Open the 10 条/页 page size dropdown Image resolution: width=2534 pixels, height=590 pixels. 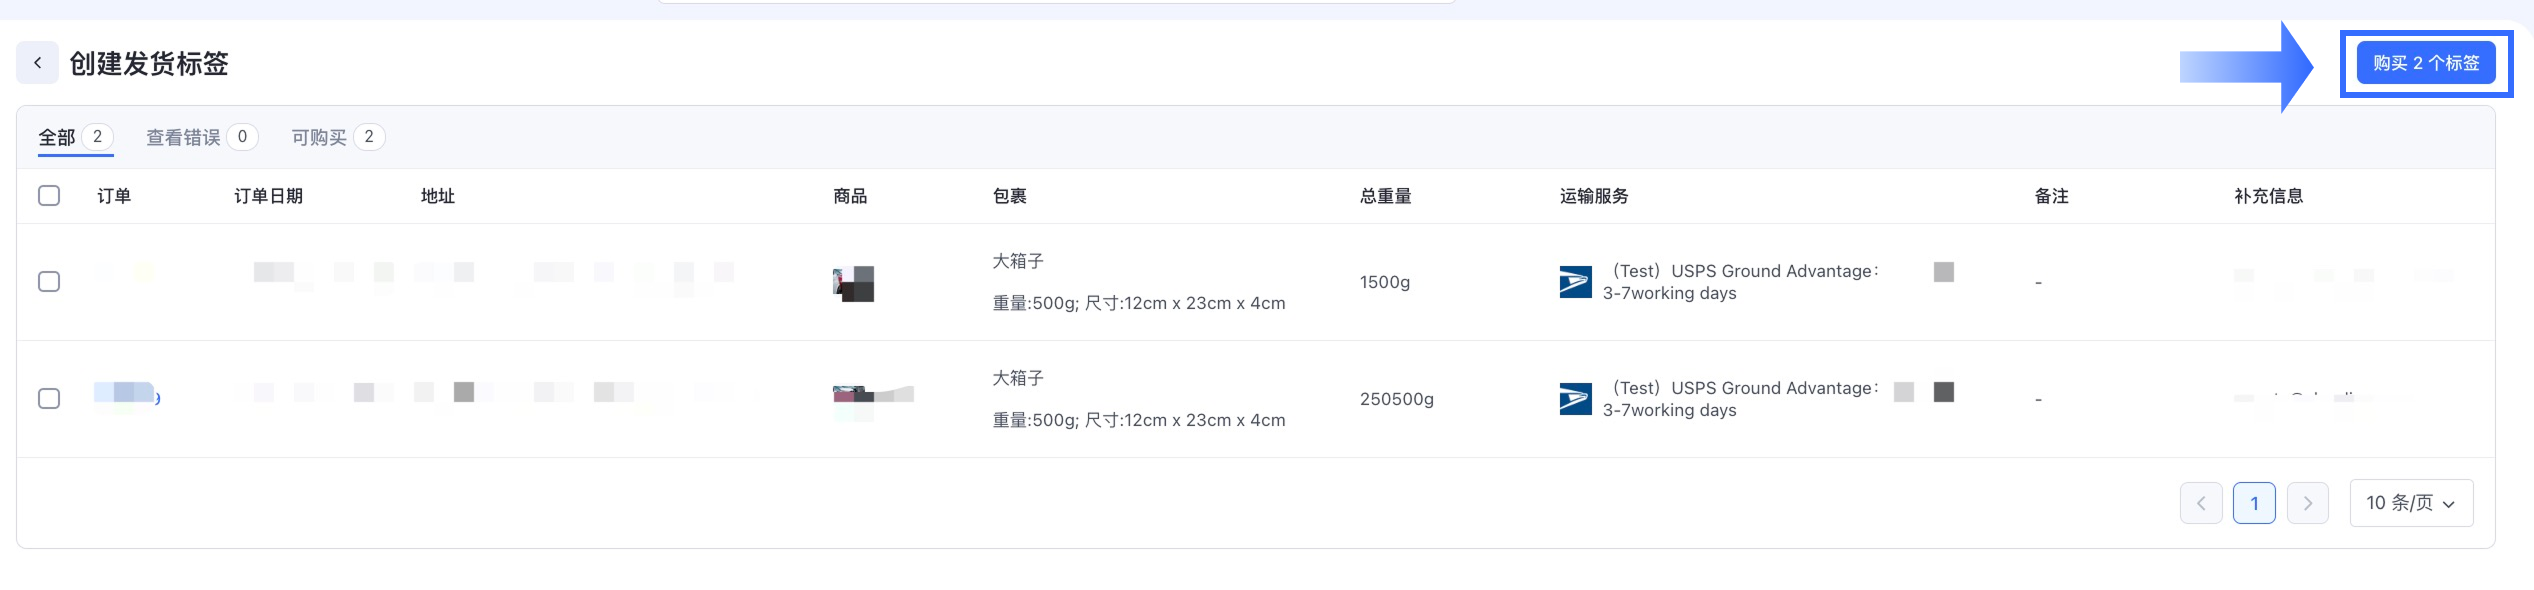(2411, 502)
